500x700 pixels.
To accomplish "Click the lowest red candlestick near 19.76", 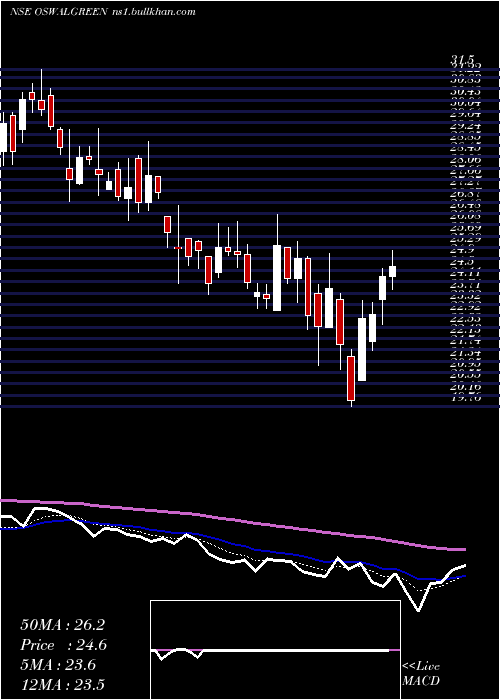I will pyautogui.click(x=351, y=378).
